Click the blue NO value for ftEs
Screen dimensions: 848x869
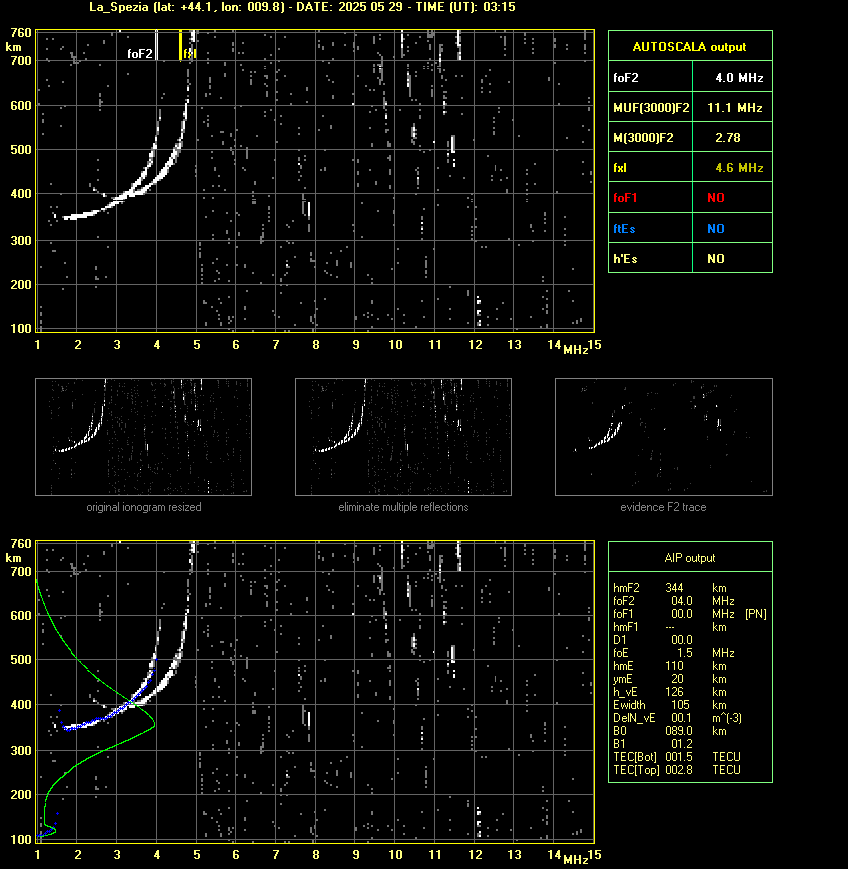[716, 228]
